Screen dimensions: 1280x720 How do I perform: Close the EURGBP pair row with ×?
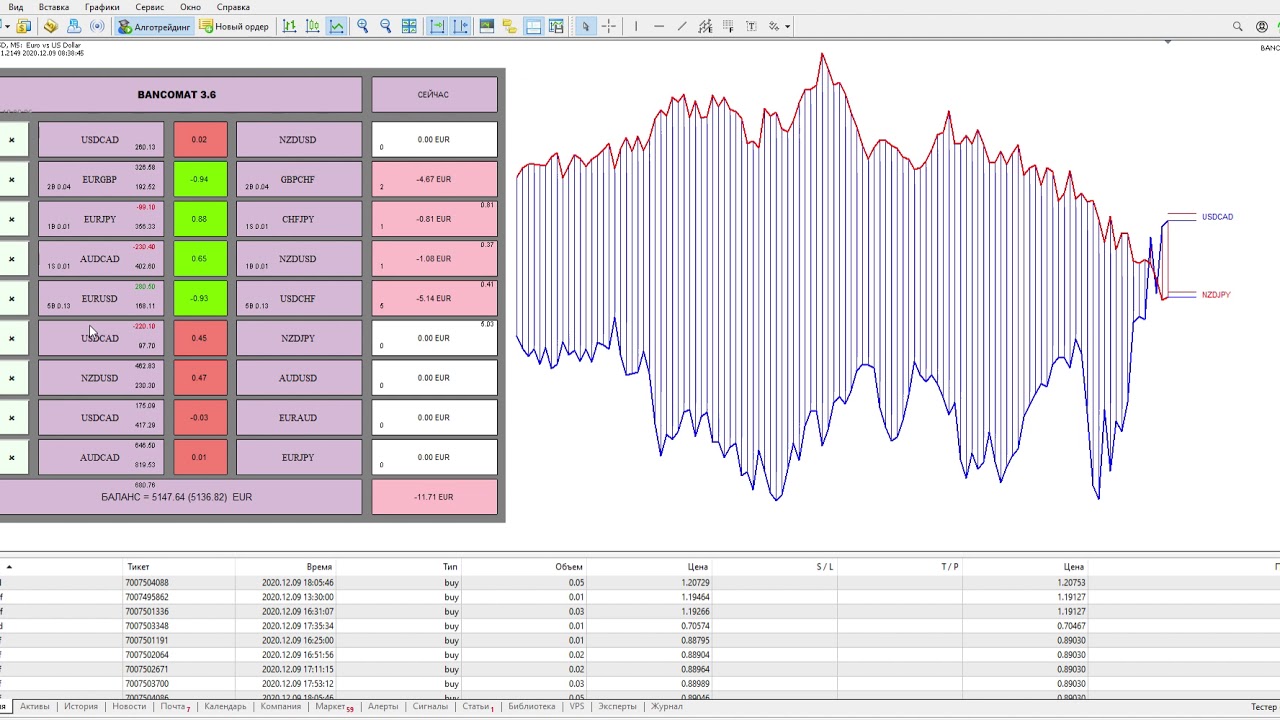(x=12, y=180)
